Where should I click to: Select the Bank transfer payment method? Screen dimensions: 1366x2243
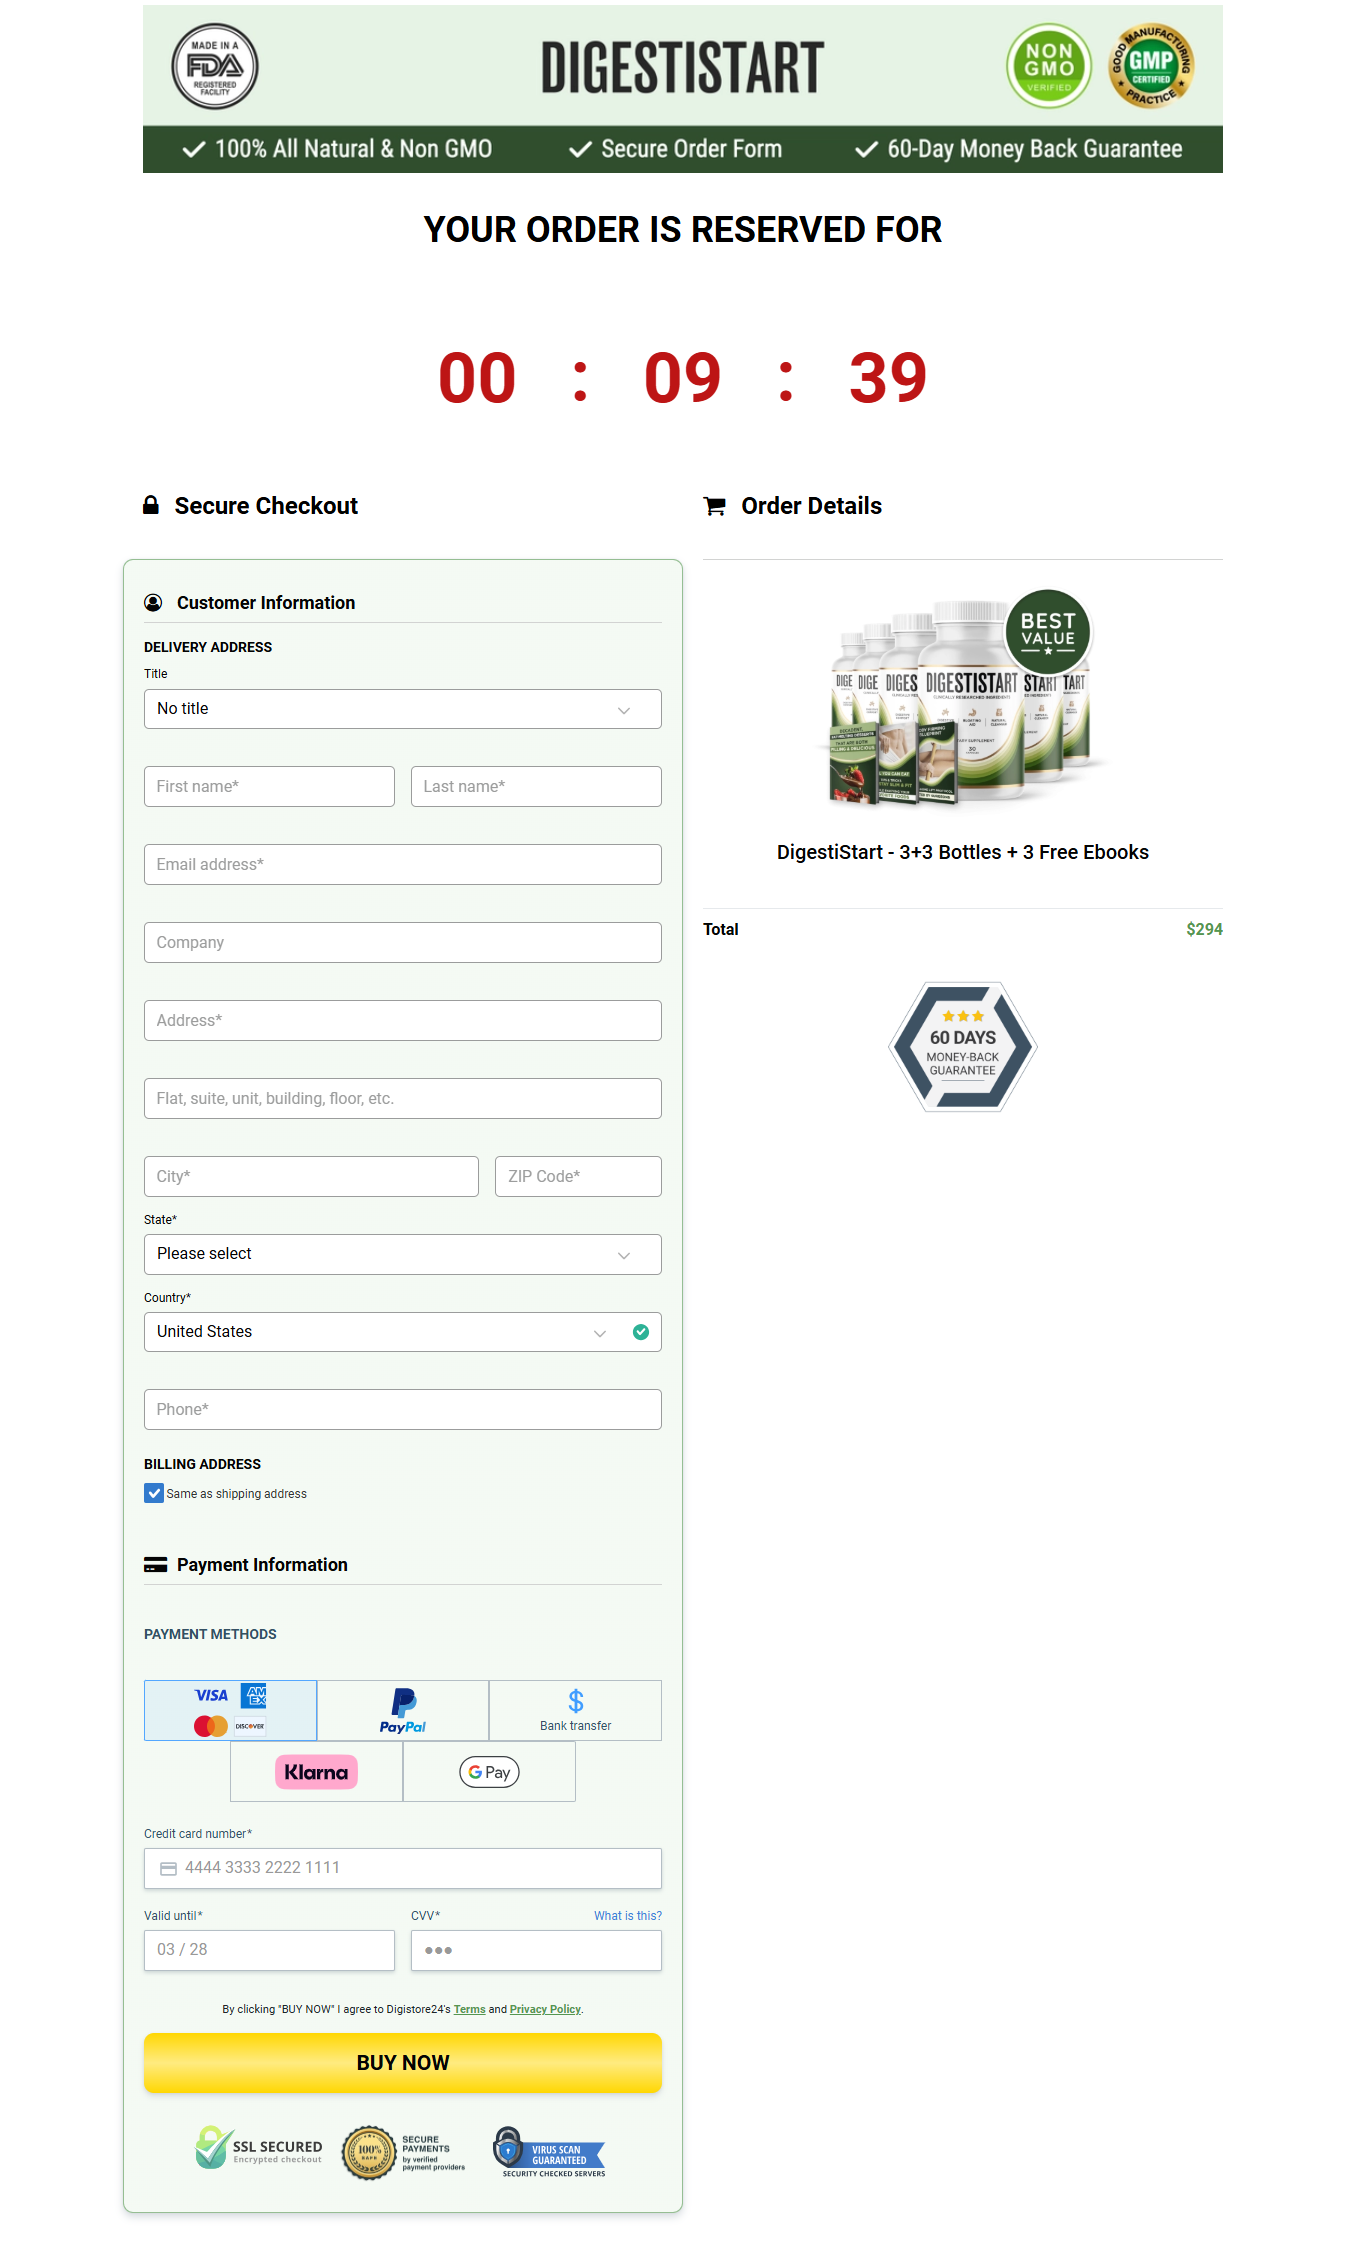click(576, 1710)
